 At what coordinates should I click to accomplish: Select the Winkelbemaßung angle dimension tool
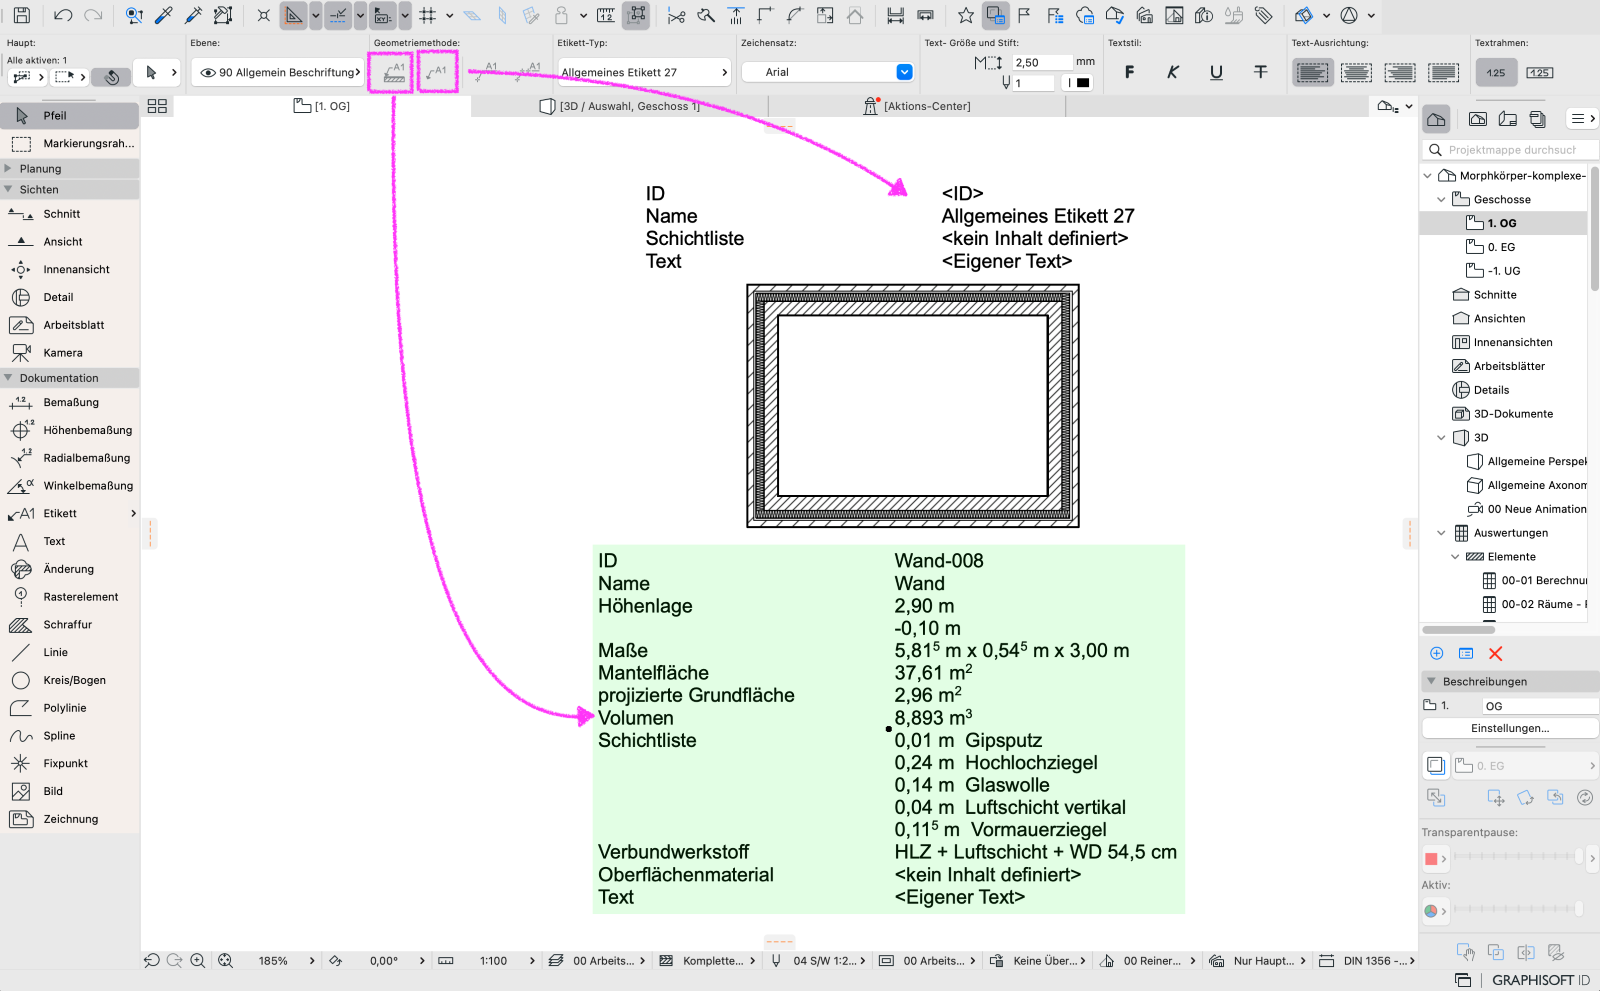click(70, 486)
